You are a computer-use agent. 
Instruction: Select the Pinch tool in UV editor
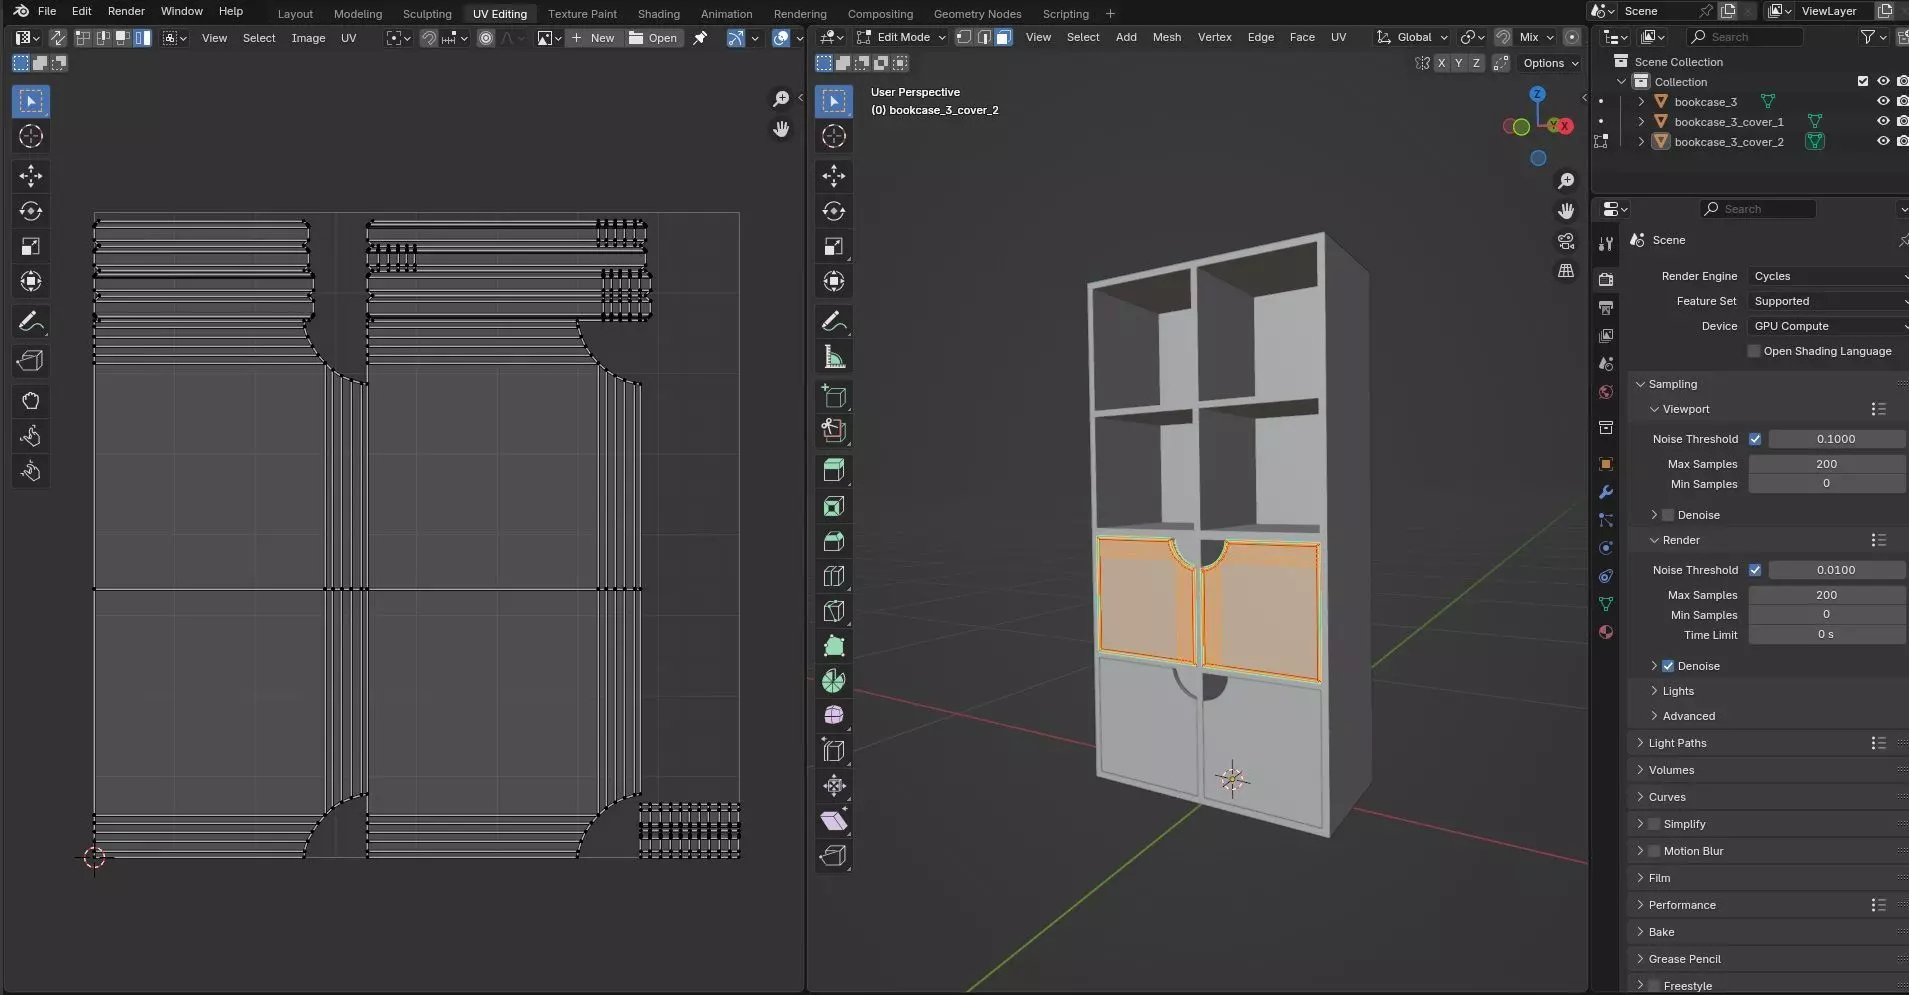(x=31, y=471)
